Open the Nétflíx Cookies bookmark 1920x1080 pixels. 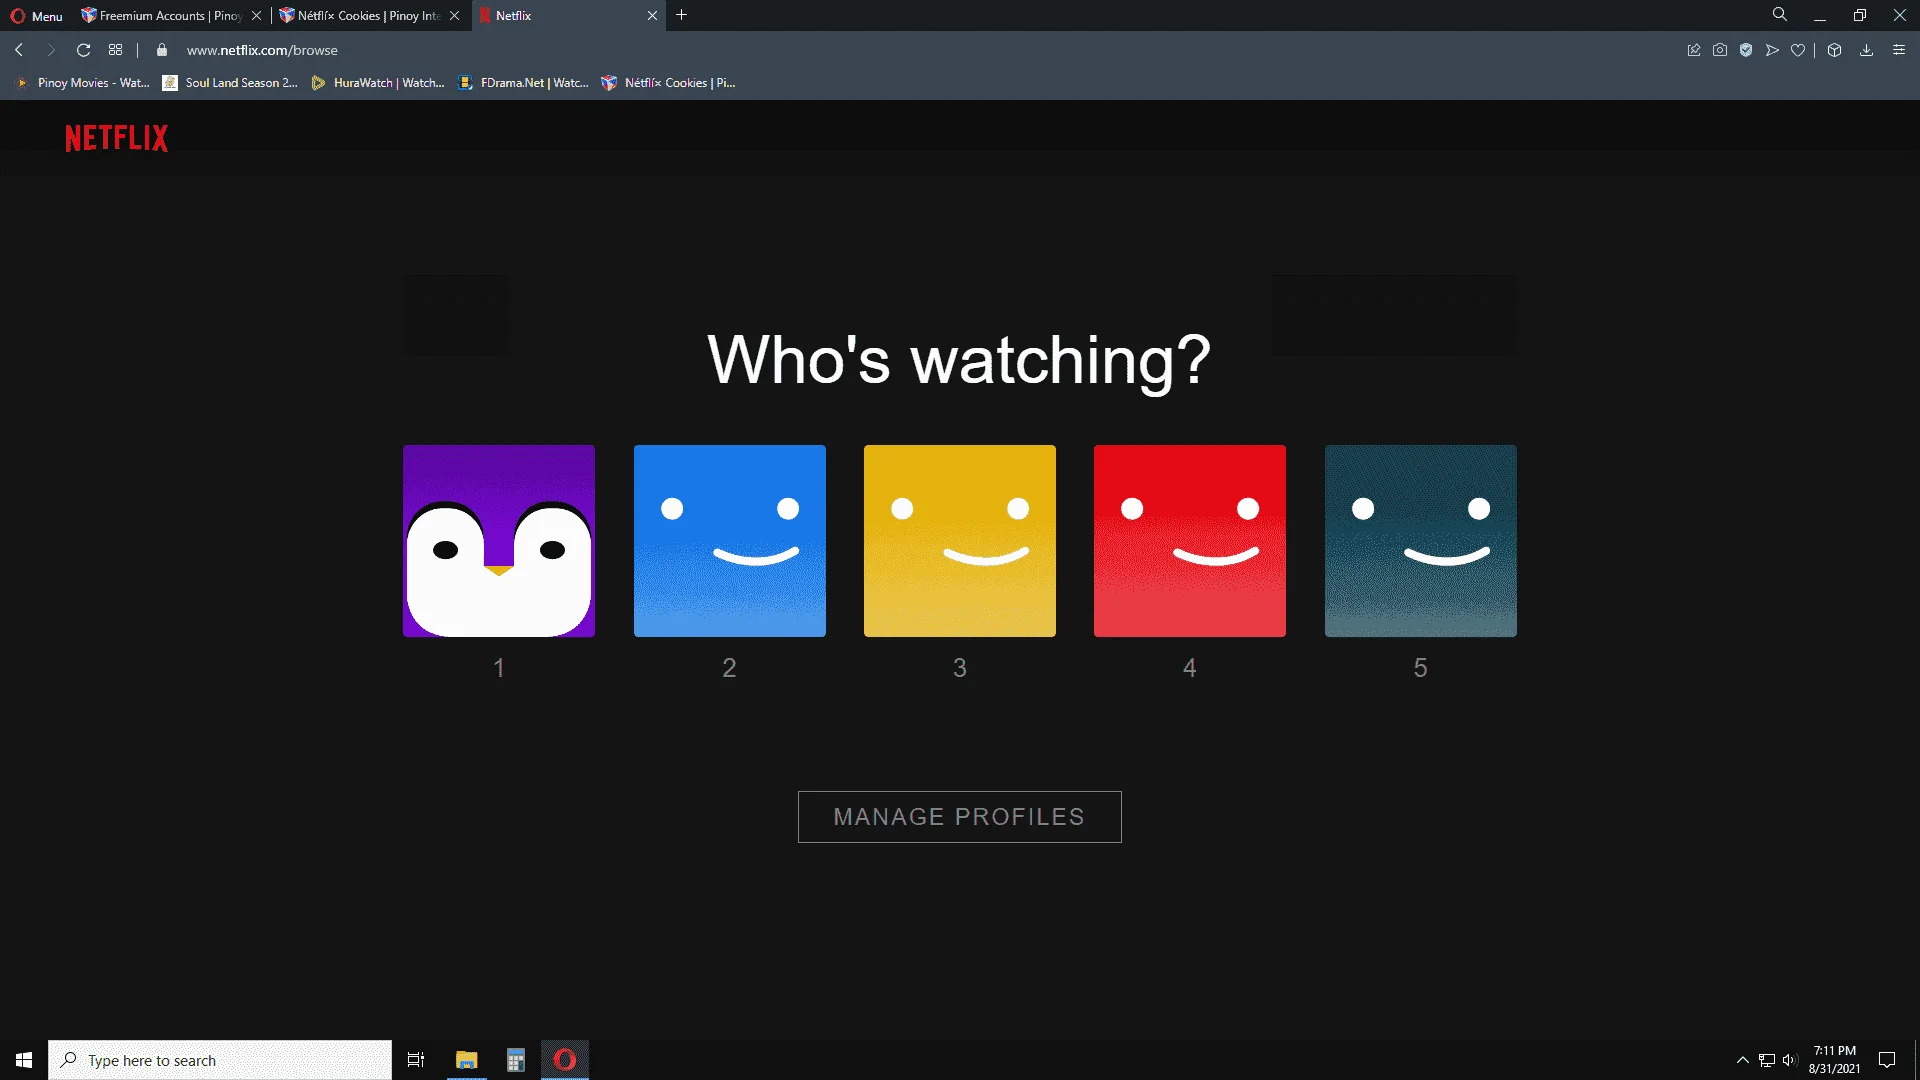(668, 83)
